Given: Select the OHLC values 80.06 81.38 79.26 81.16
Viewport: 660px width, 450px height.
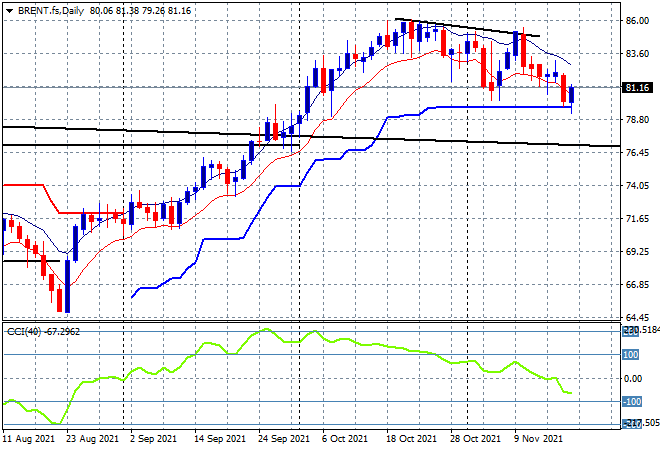Looking at the screenshot, I should coord(140,11).
